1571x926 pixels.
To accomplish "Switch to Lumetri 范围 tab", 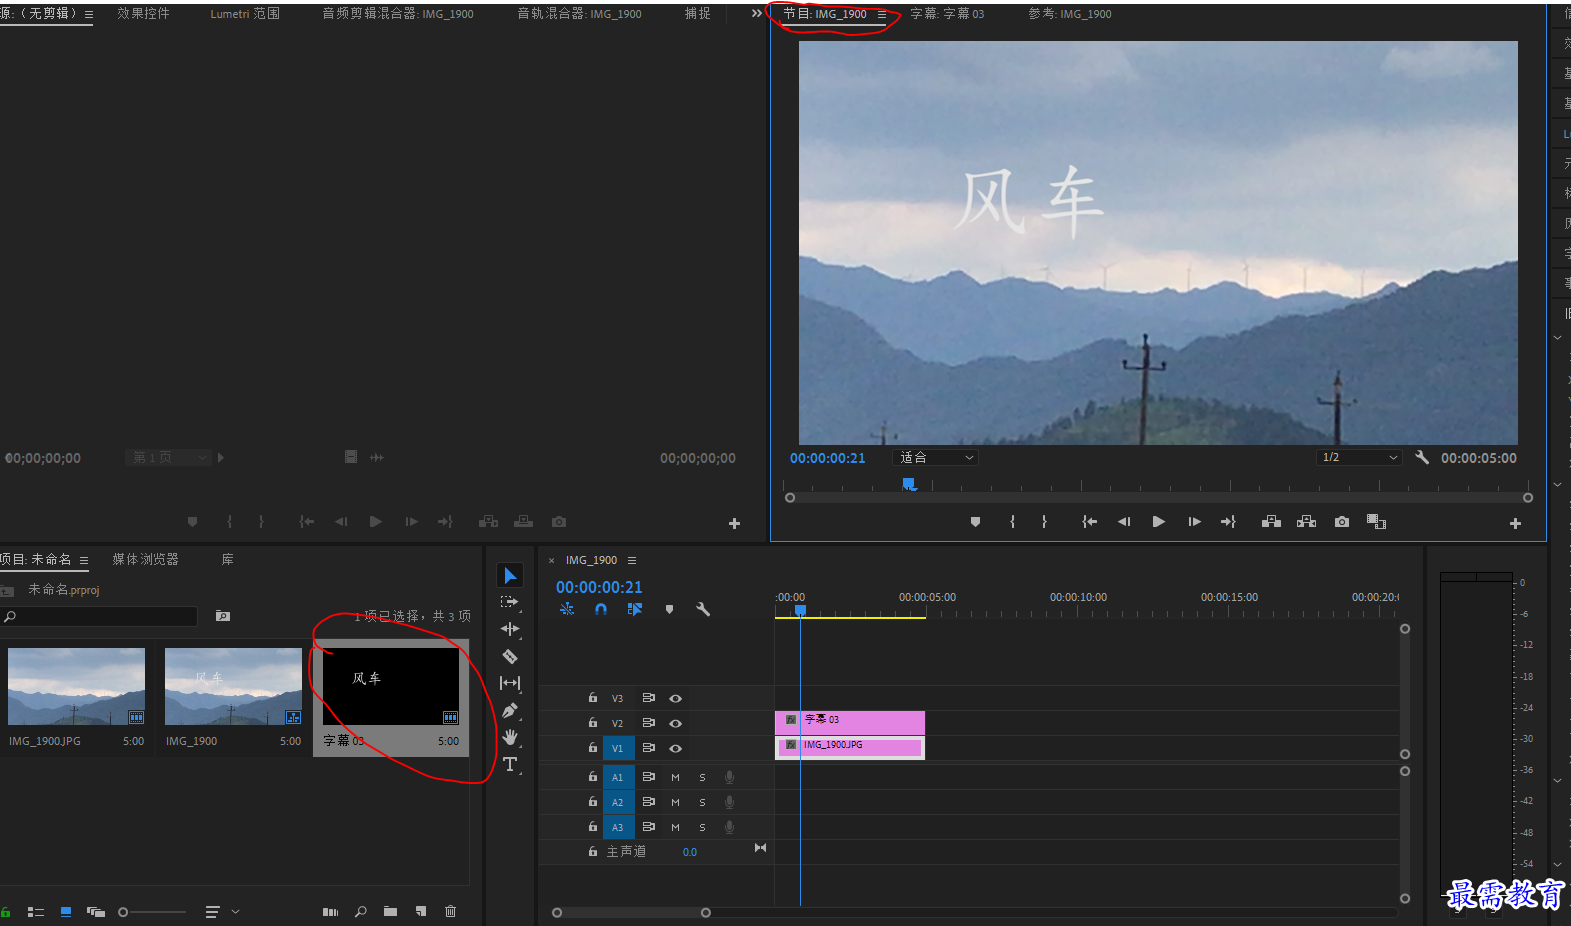I will pos(245,14).
